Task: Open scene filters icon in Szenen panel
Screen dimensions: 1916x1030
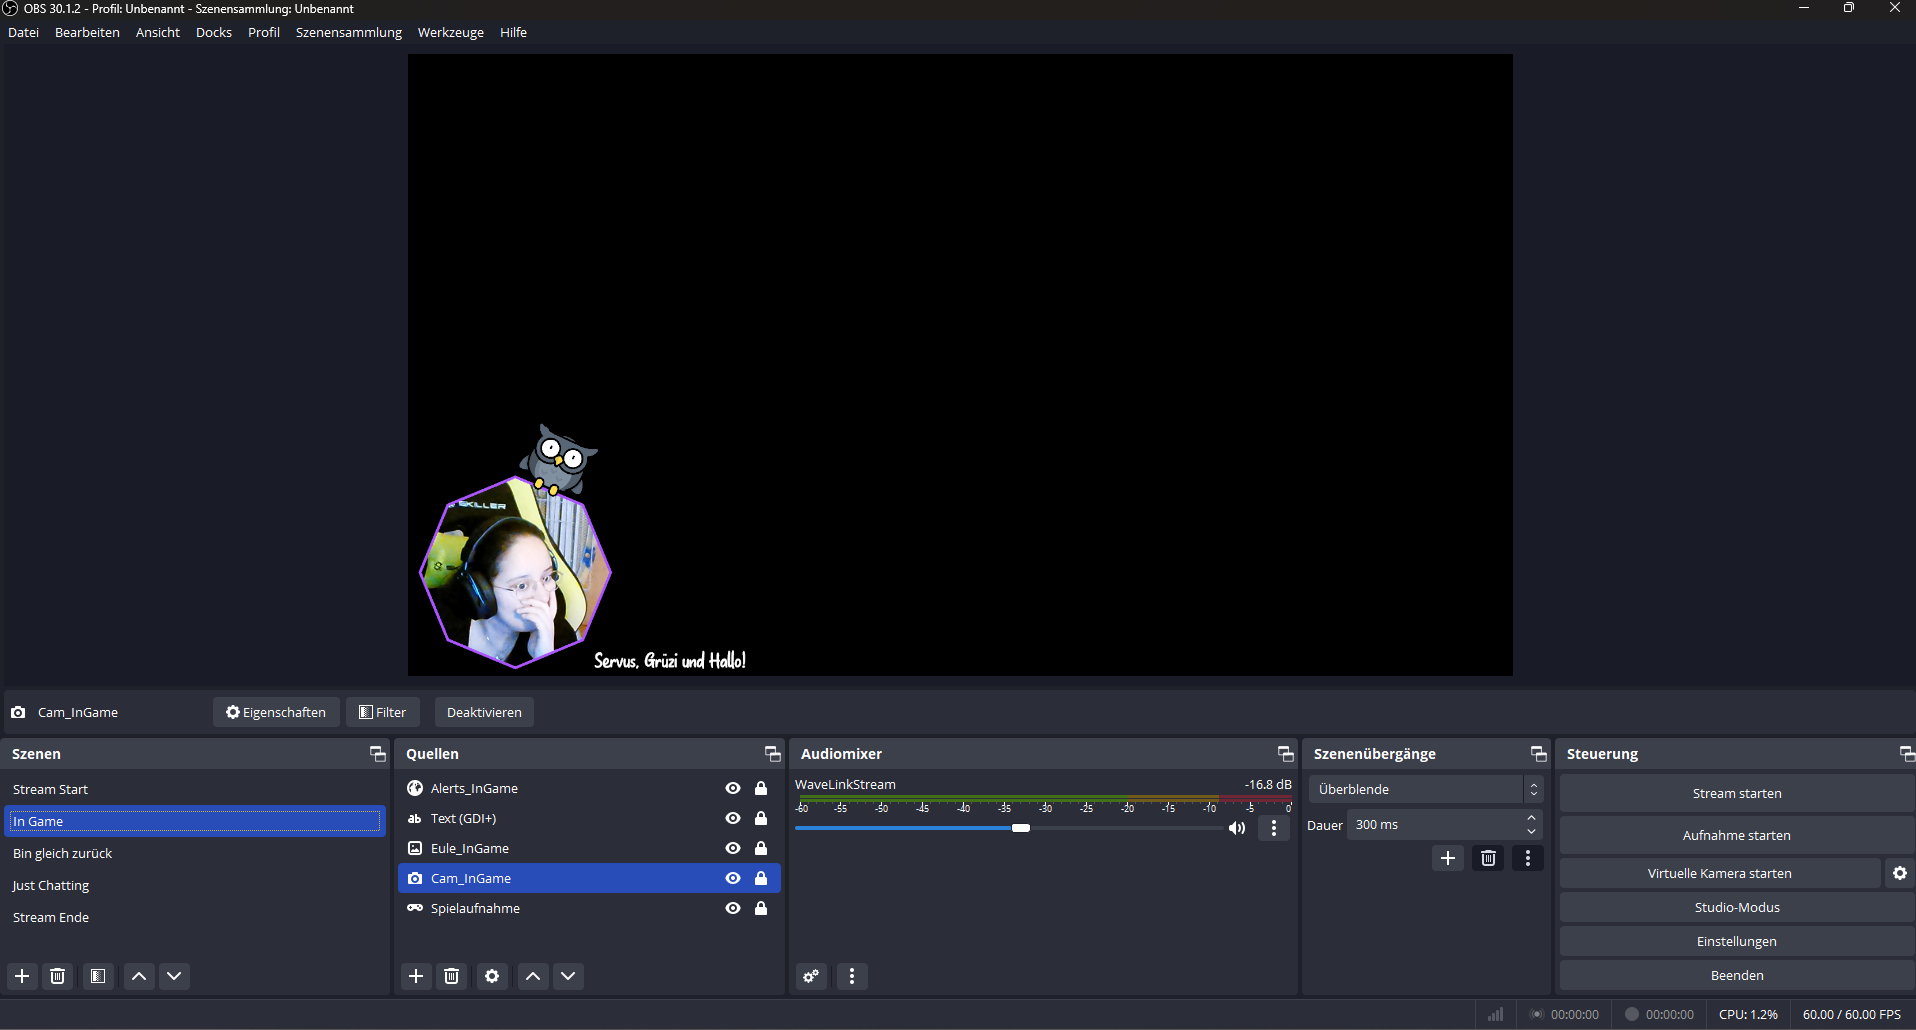Action: pos(98,976)
